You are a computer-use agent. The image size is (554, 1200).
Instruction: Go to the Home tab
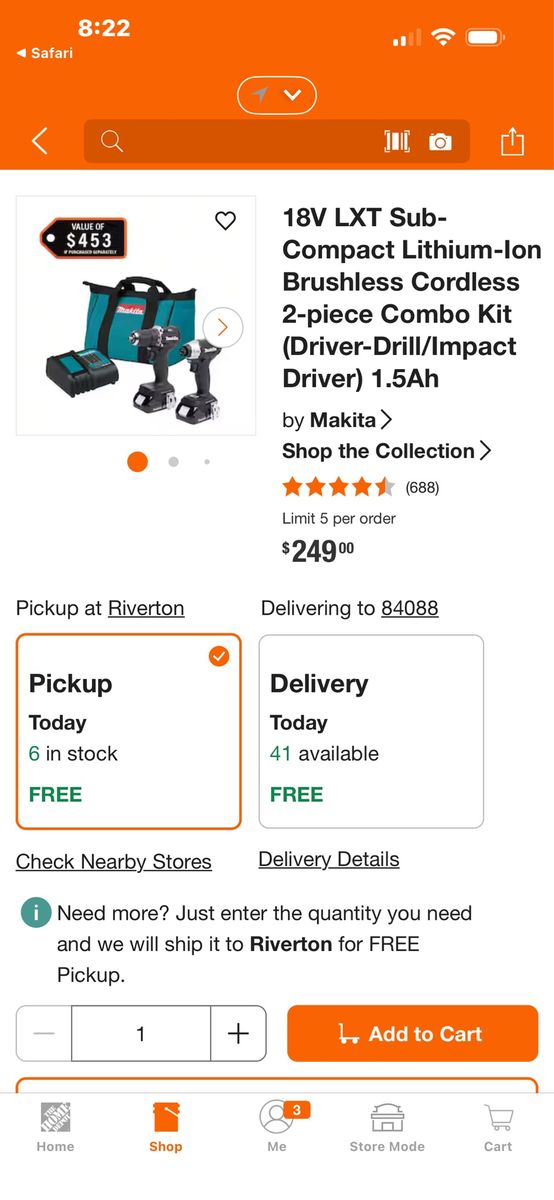pyautogui.click(x=55, y=1128)
